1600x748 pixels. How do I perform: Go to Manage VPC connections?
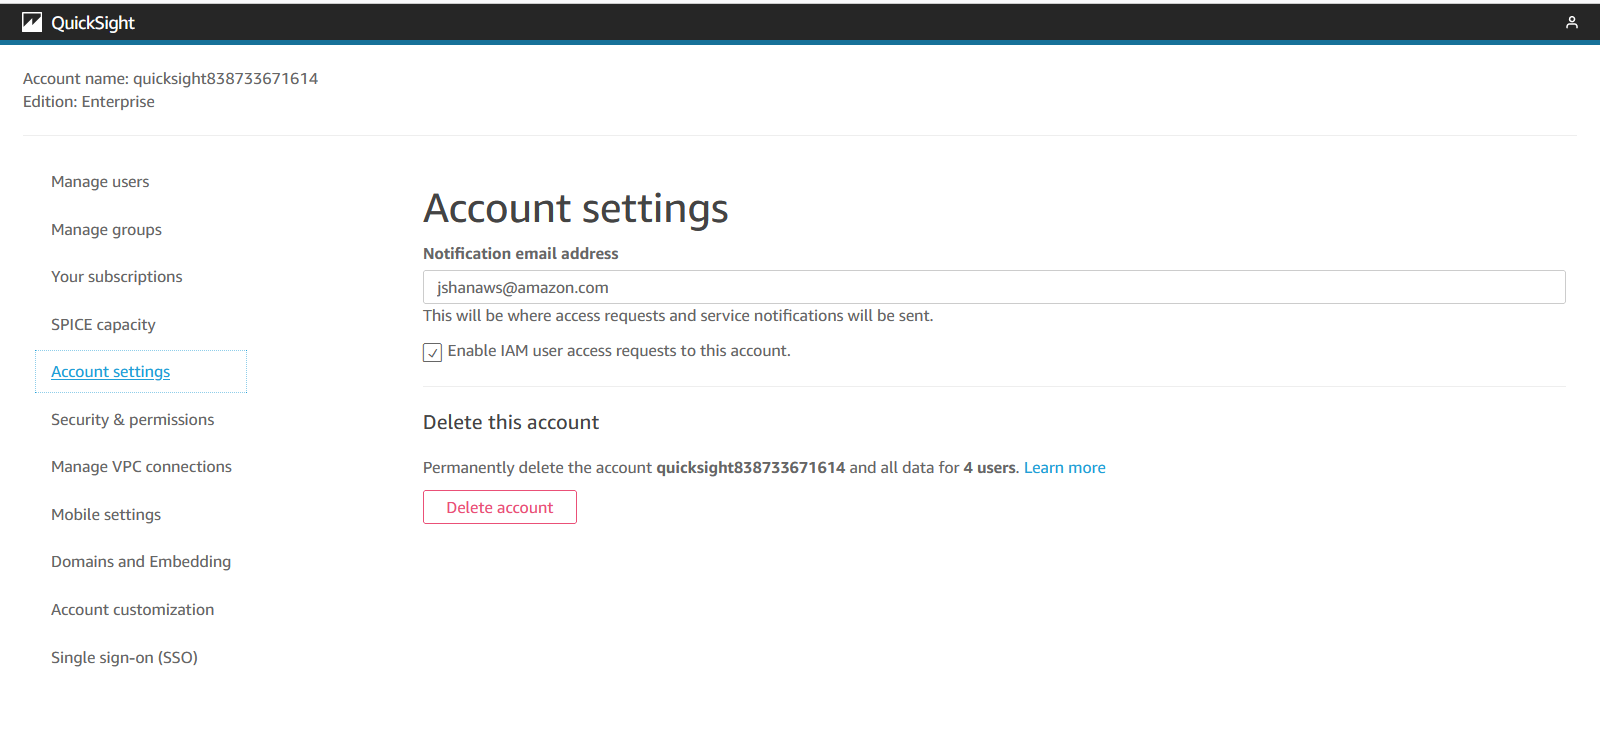coord(141,467)
